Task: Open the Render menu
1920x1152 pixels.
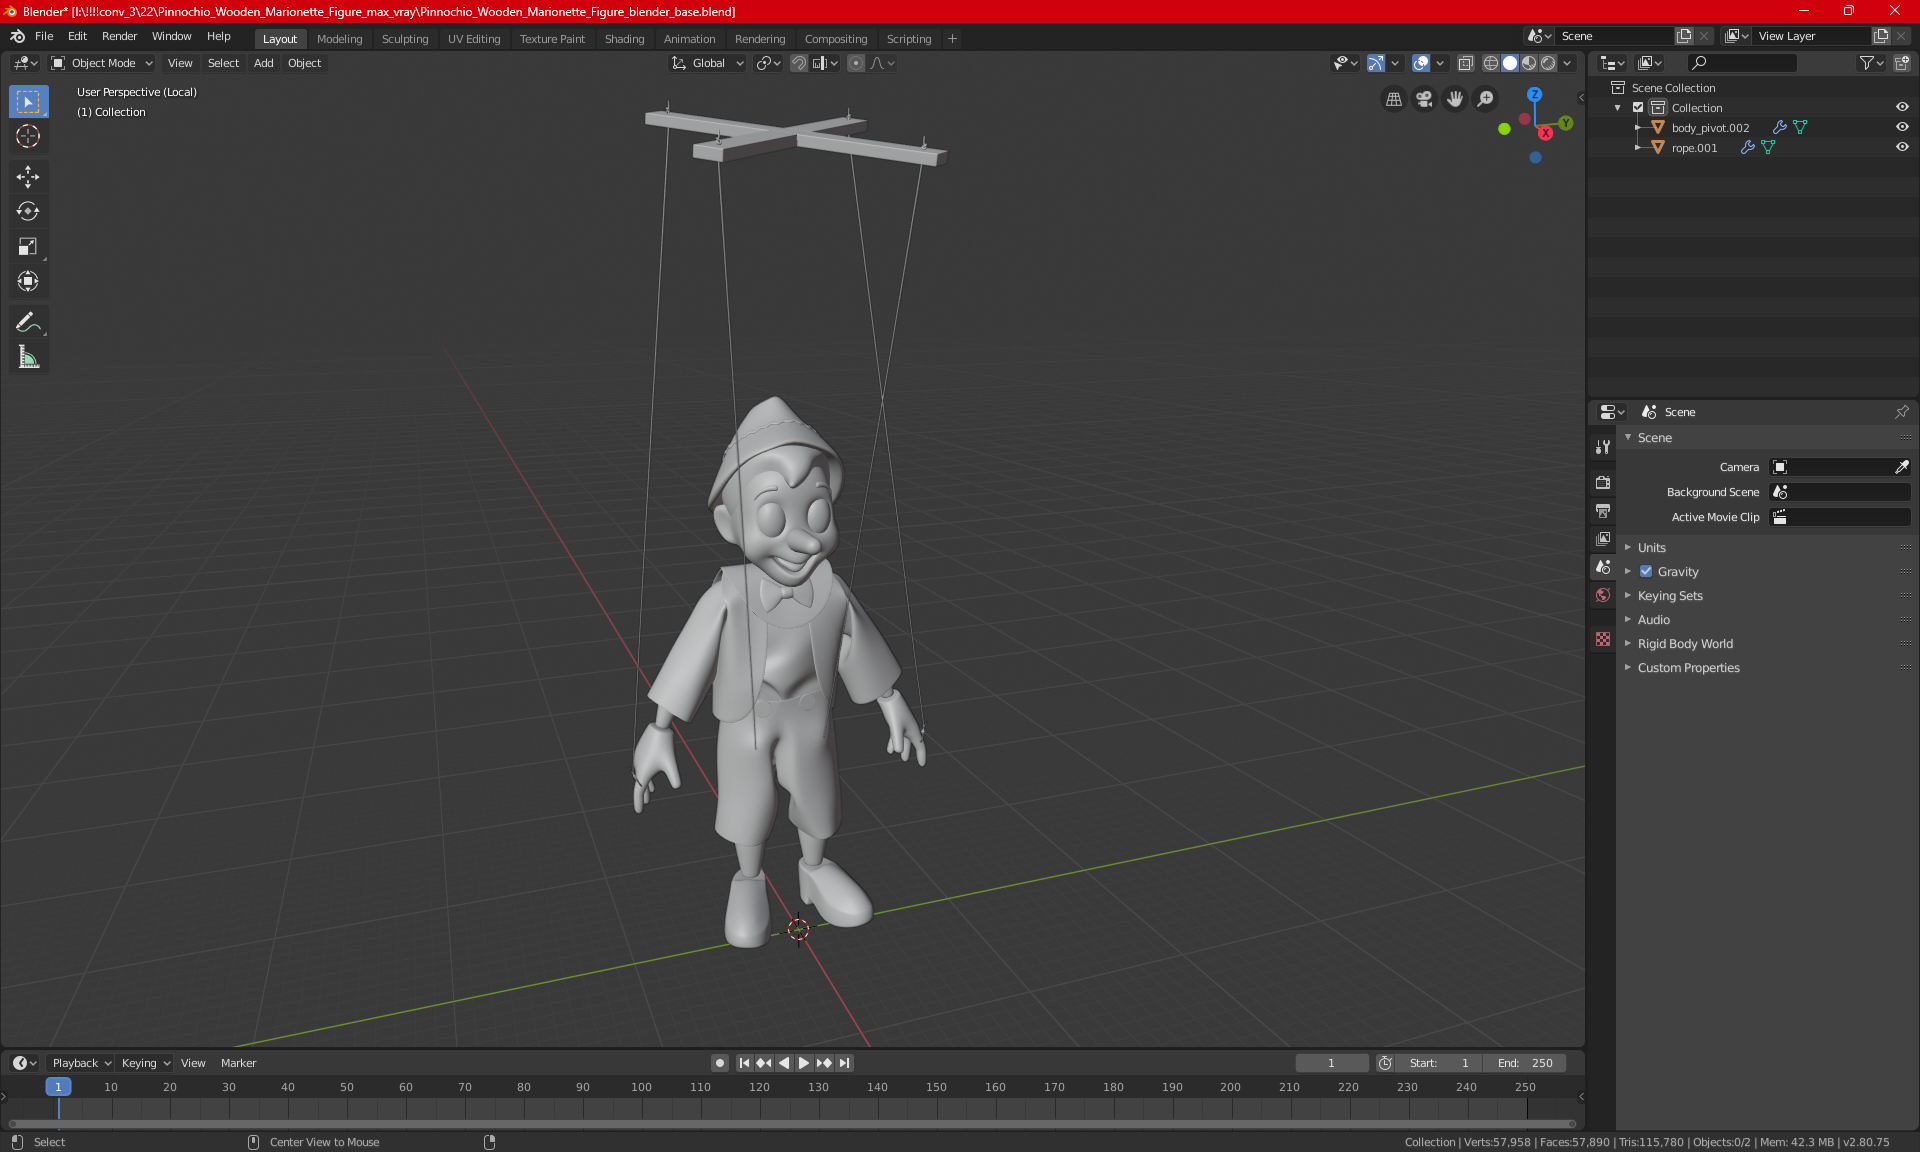Action: (119, 36)
